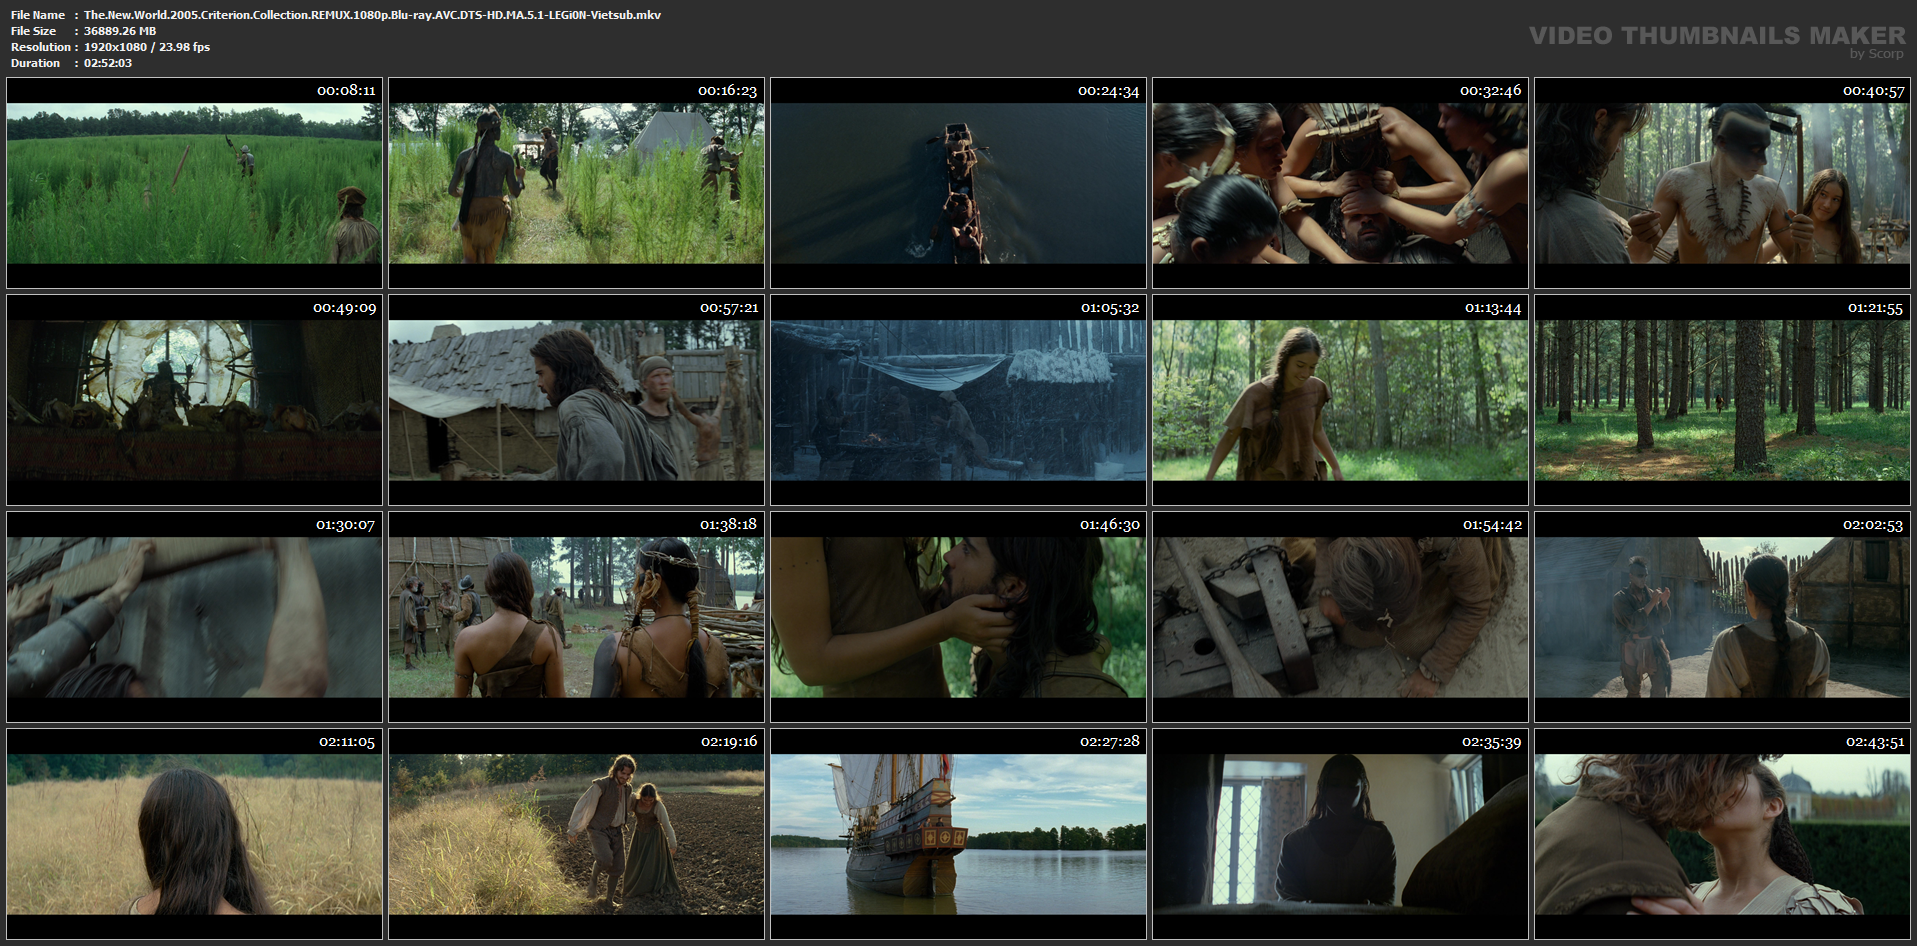Open the snowy fort thumbnail at 01:05:32
The width and height of the screenshot is (1917, 946).
pos(958,400)
